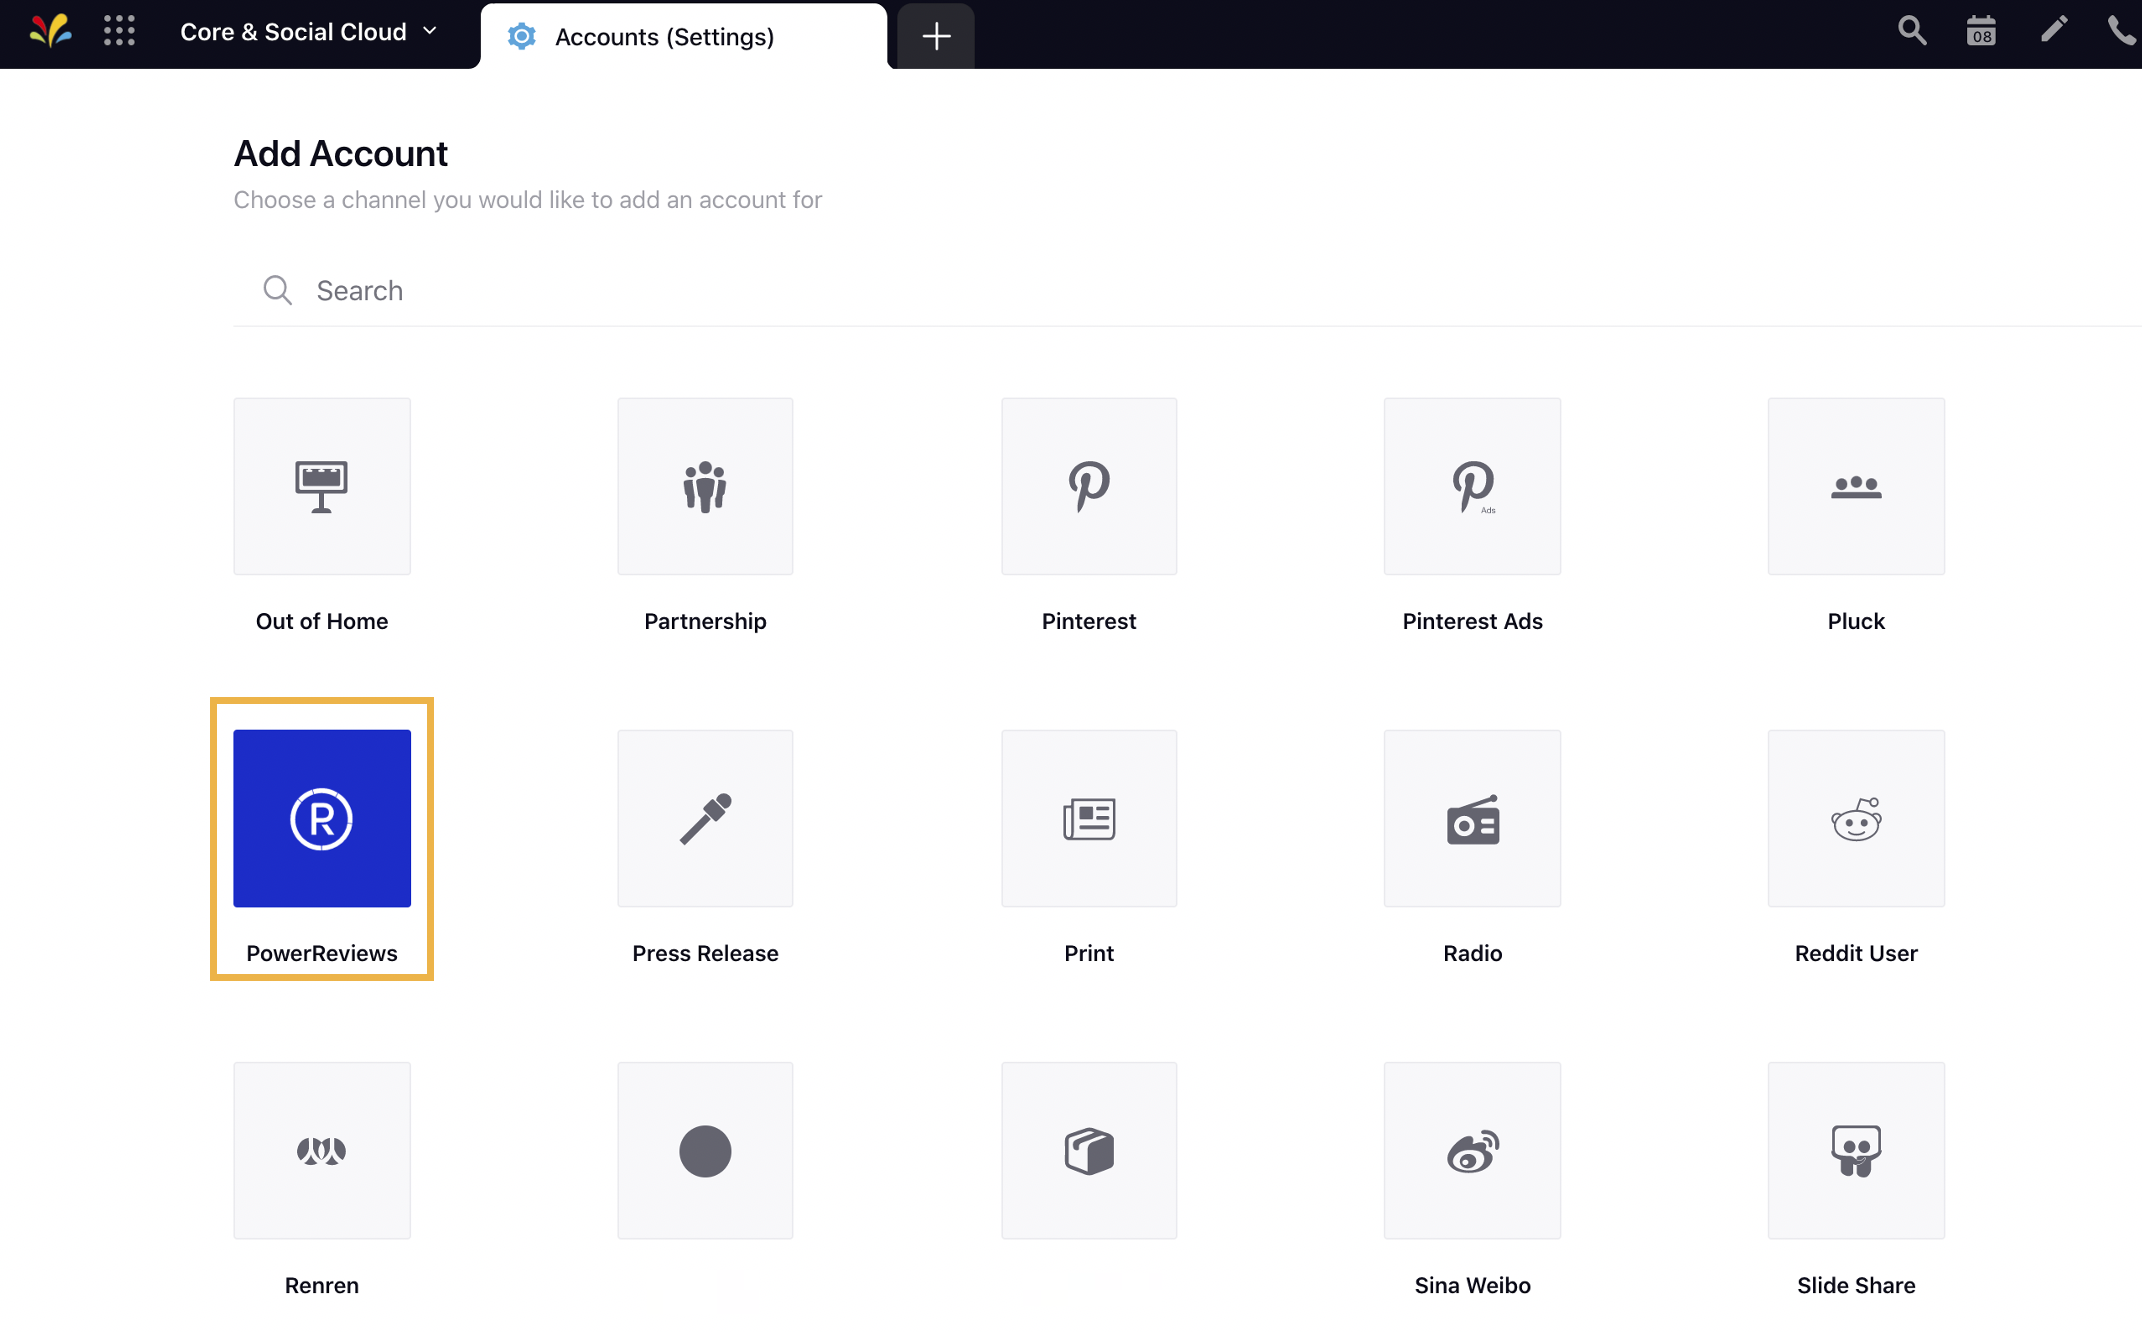Click the calendar icon in top bar
Image resolution: width=2142 pixels, height=1332 pixels.
(x=1981, y=34)
